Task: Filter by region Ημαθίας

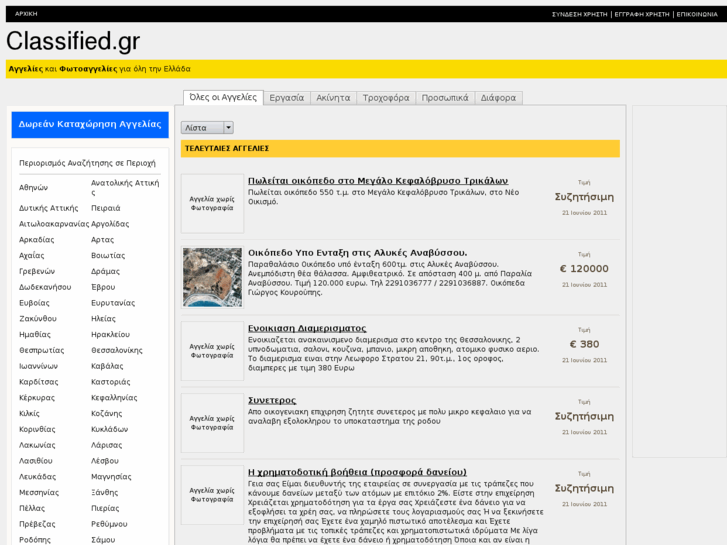Action: (35, 334)
